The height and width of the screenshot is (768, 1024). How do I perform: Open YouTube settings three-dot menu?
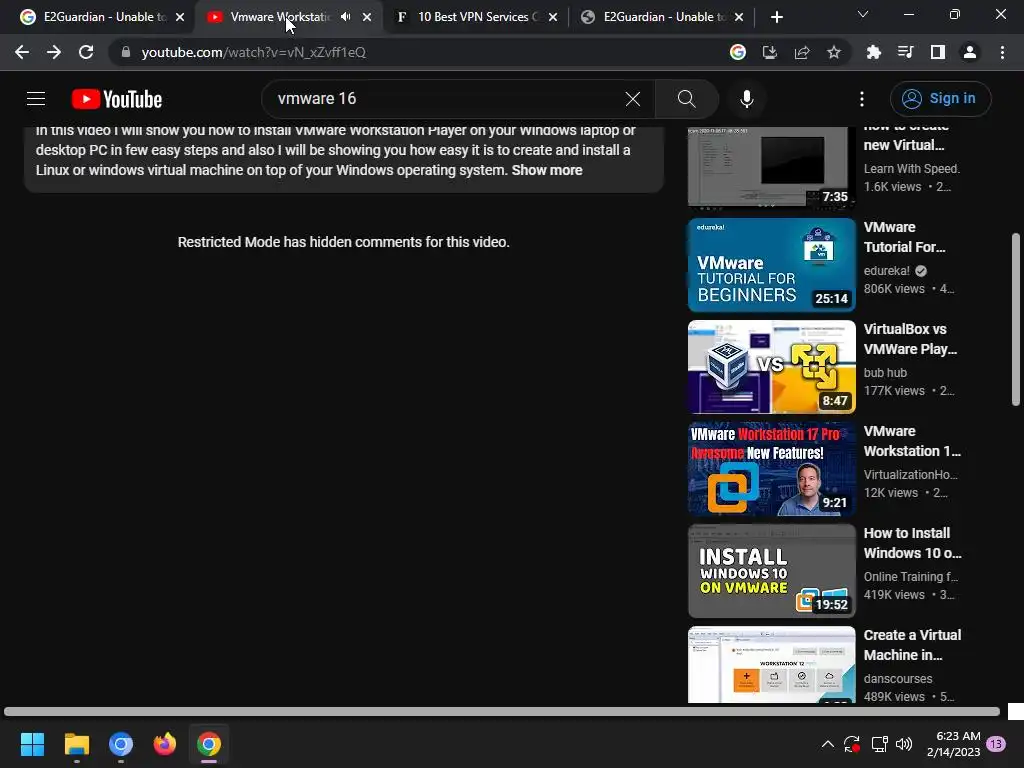(x=861, y=99)
